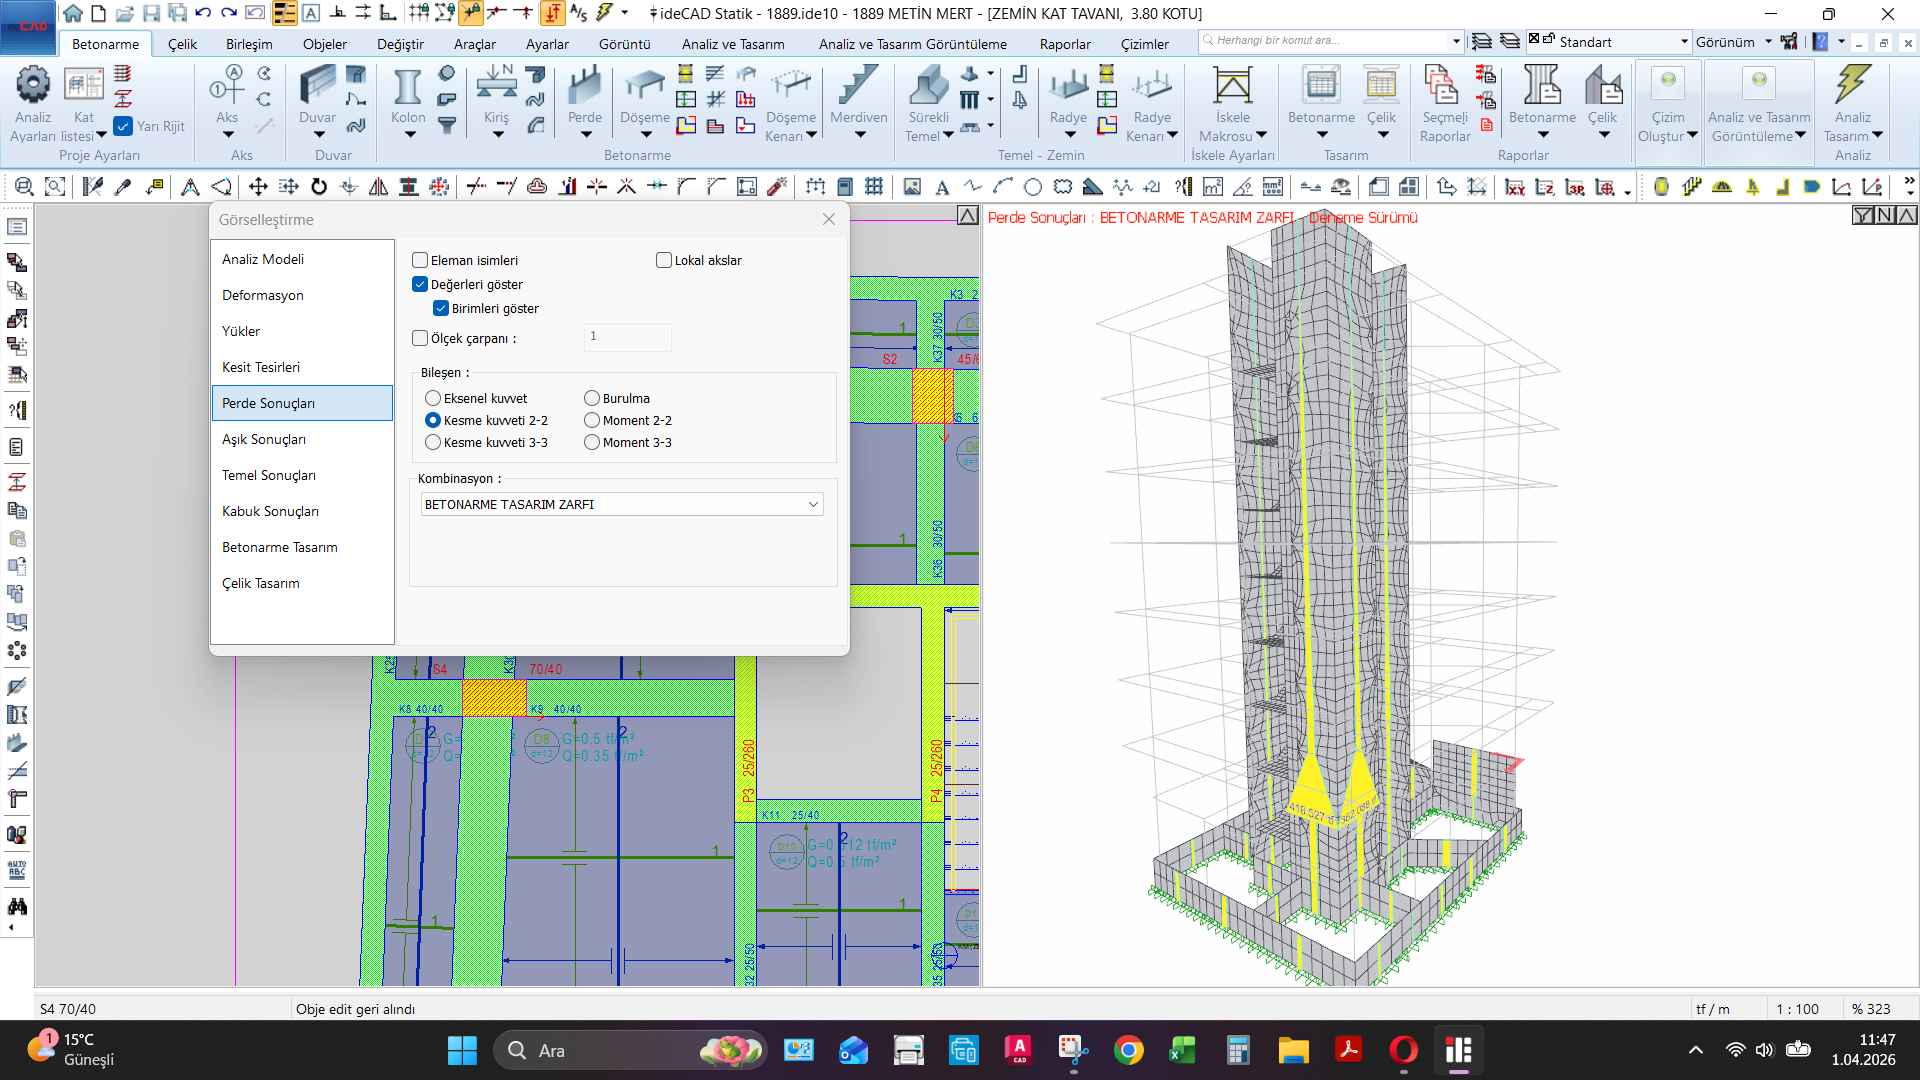Click the Analiz Ayarları gear icon
Screen dimensions: 1920x1080
tap(33, 86)
